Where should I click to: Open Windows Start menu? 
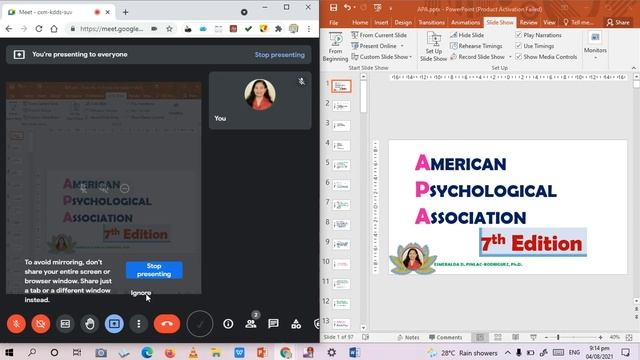tap(9, 352)
